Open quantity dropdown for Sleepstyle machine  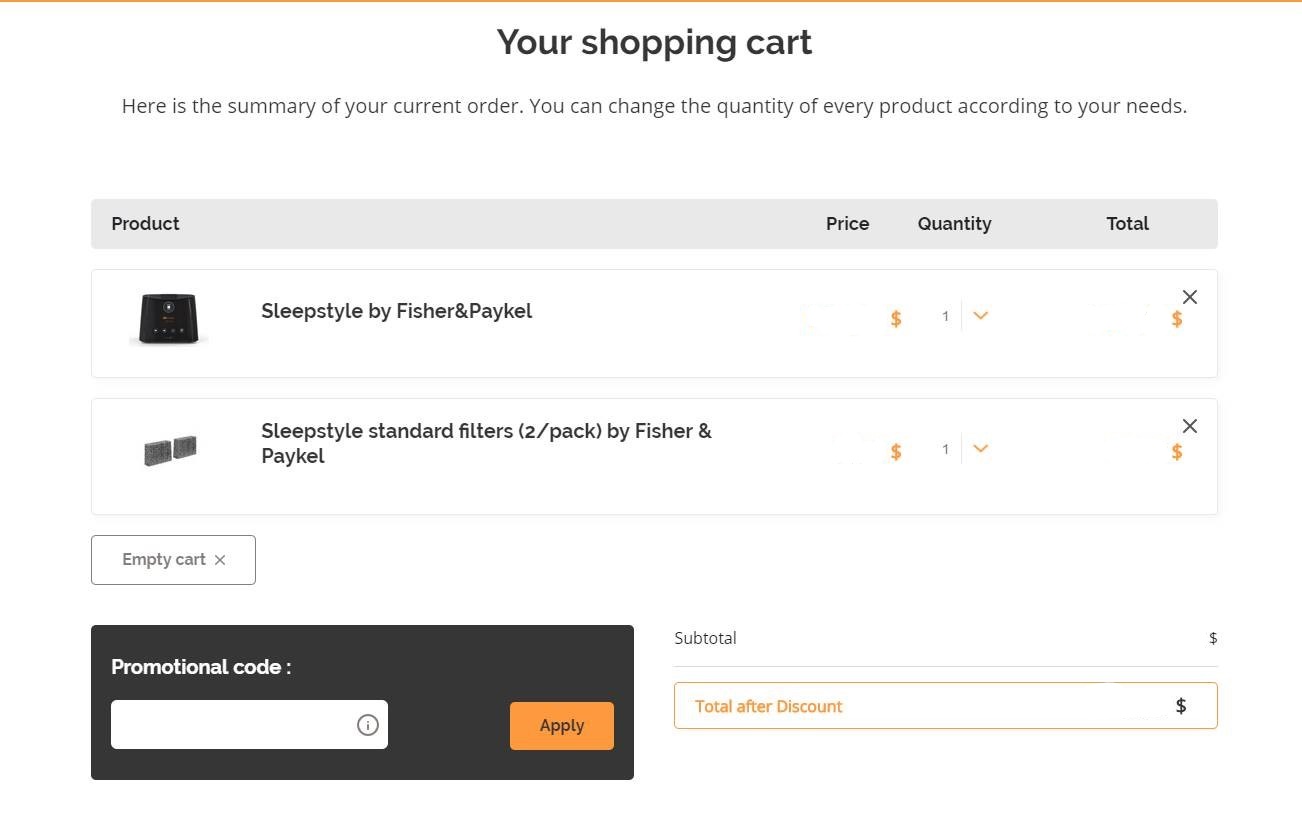(x=980, y=316)
